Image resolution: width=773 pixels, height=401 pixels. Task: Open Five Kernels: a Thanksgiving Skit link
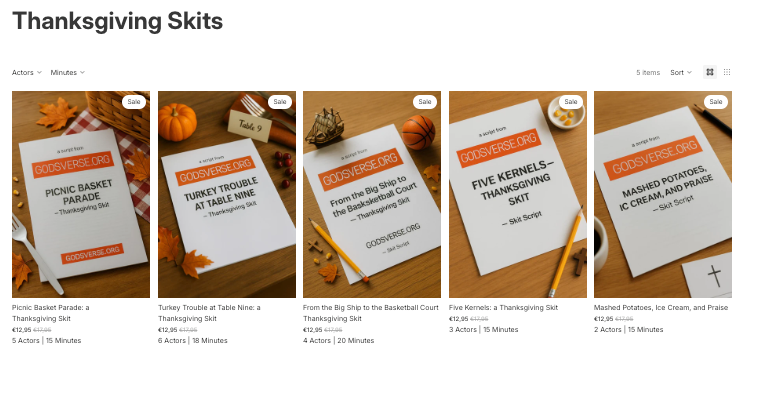tap(503, 307)
